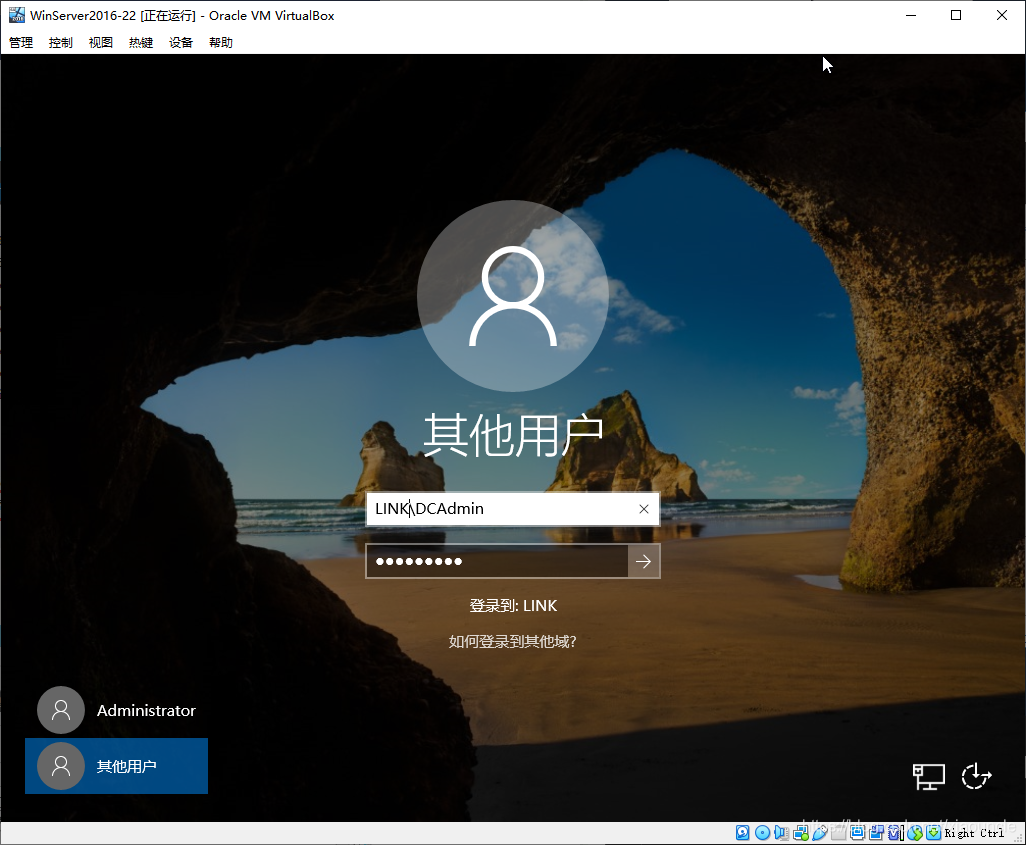Viewport: 1026px width, 845px height.
Task: Maximize the VirtualBox window
Action: [x=956, y=15]
